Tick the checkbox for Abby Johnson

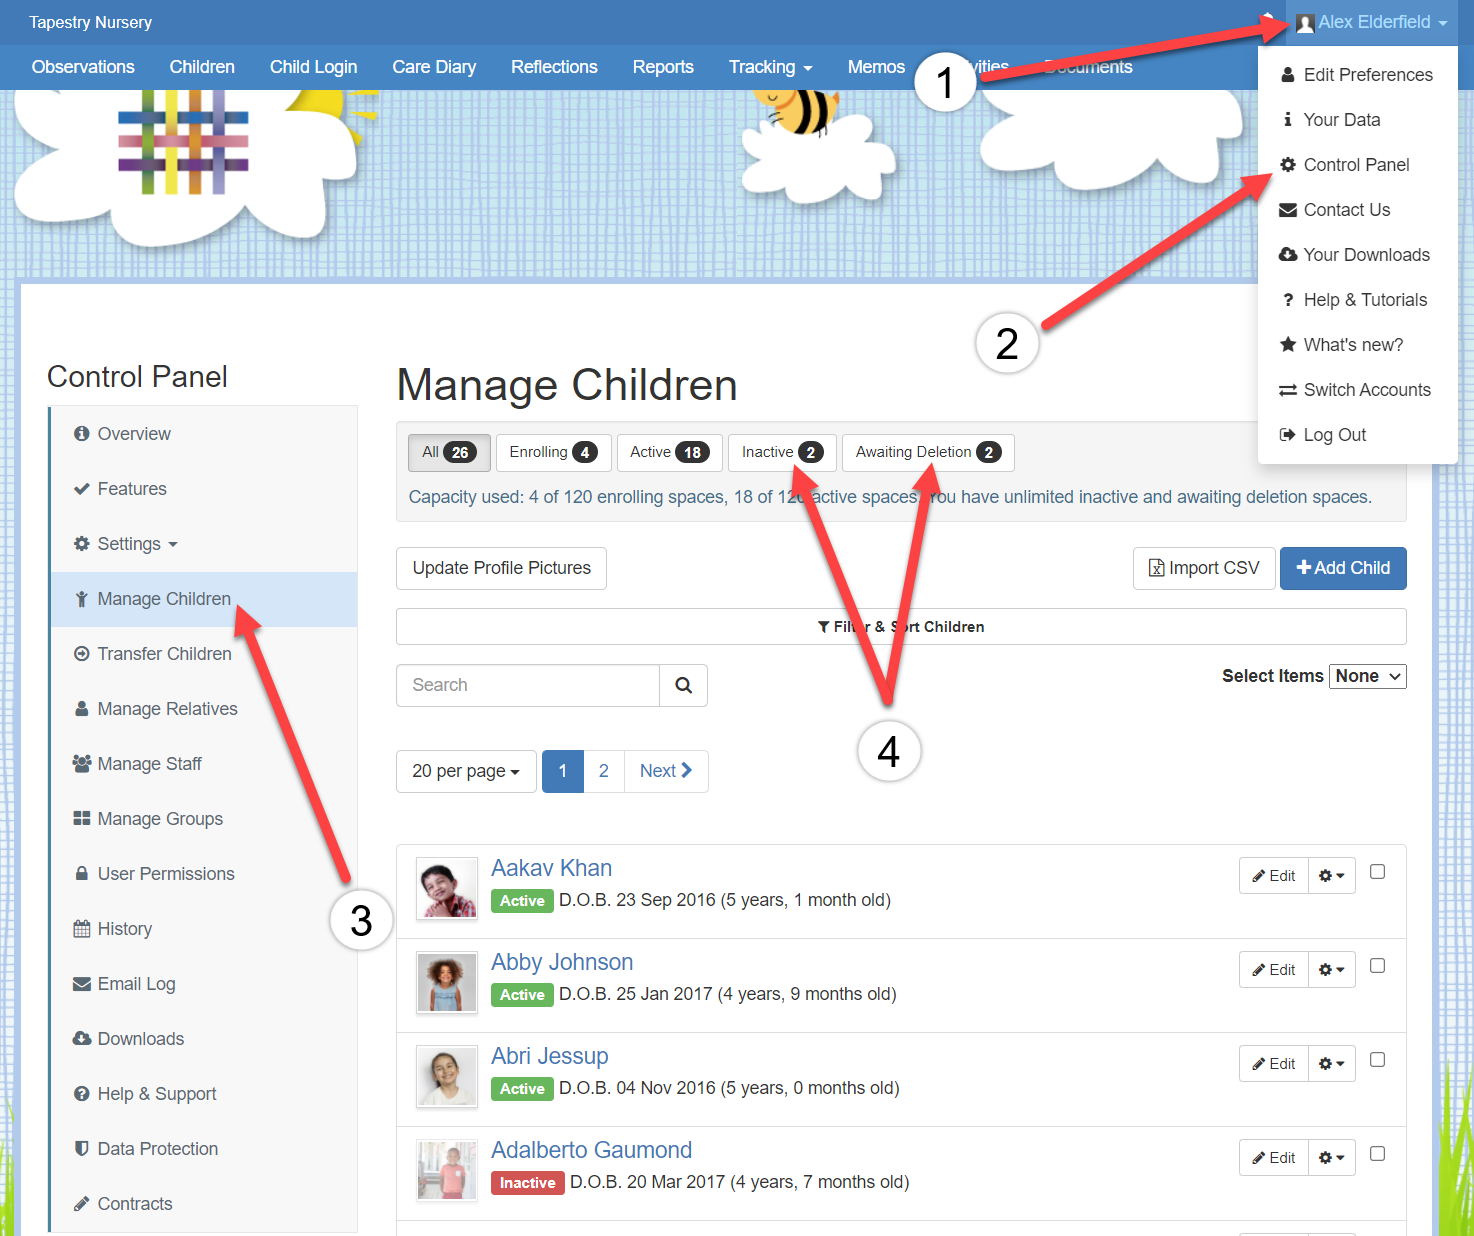[x=1377, y=966]
